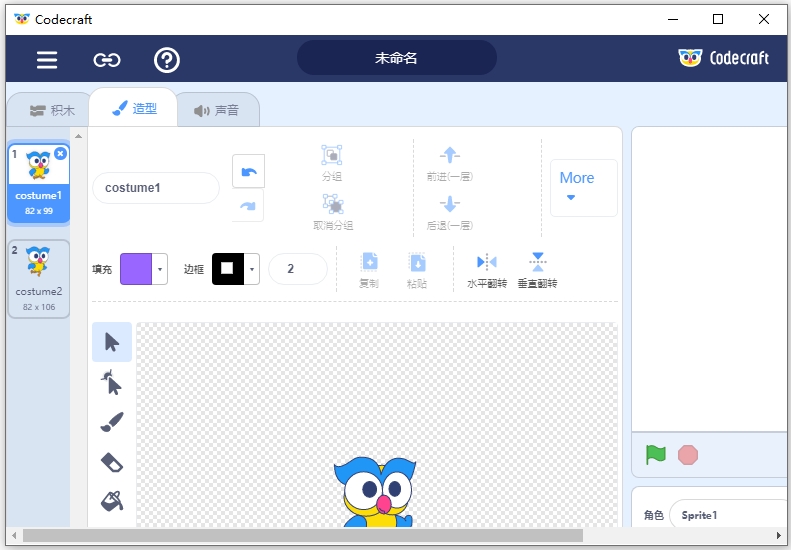
Task: Open the help question mark icon
Action: point(167,60)
